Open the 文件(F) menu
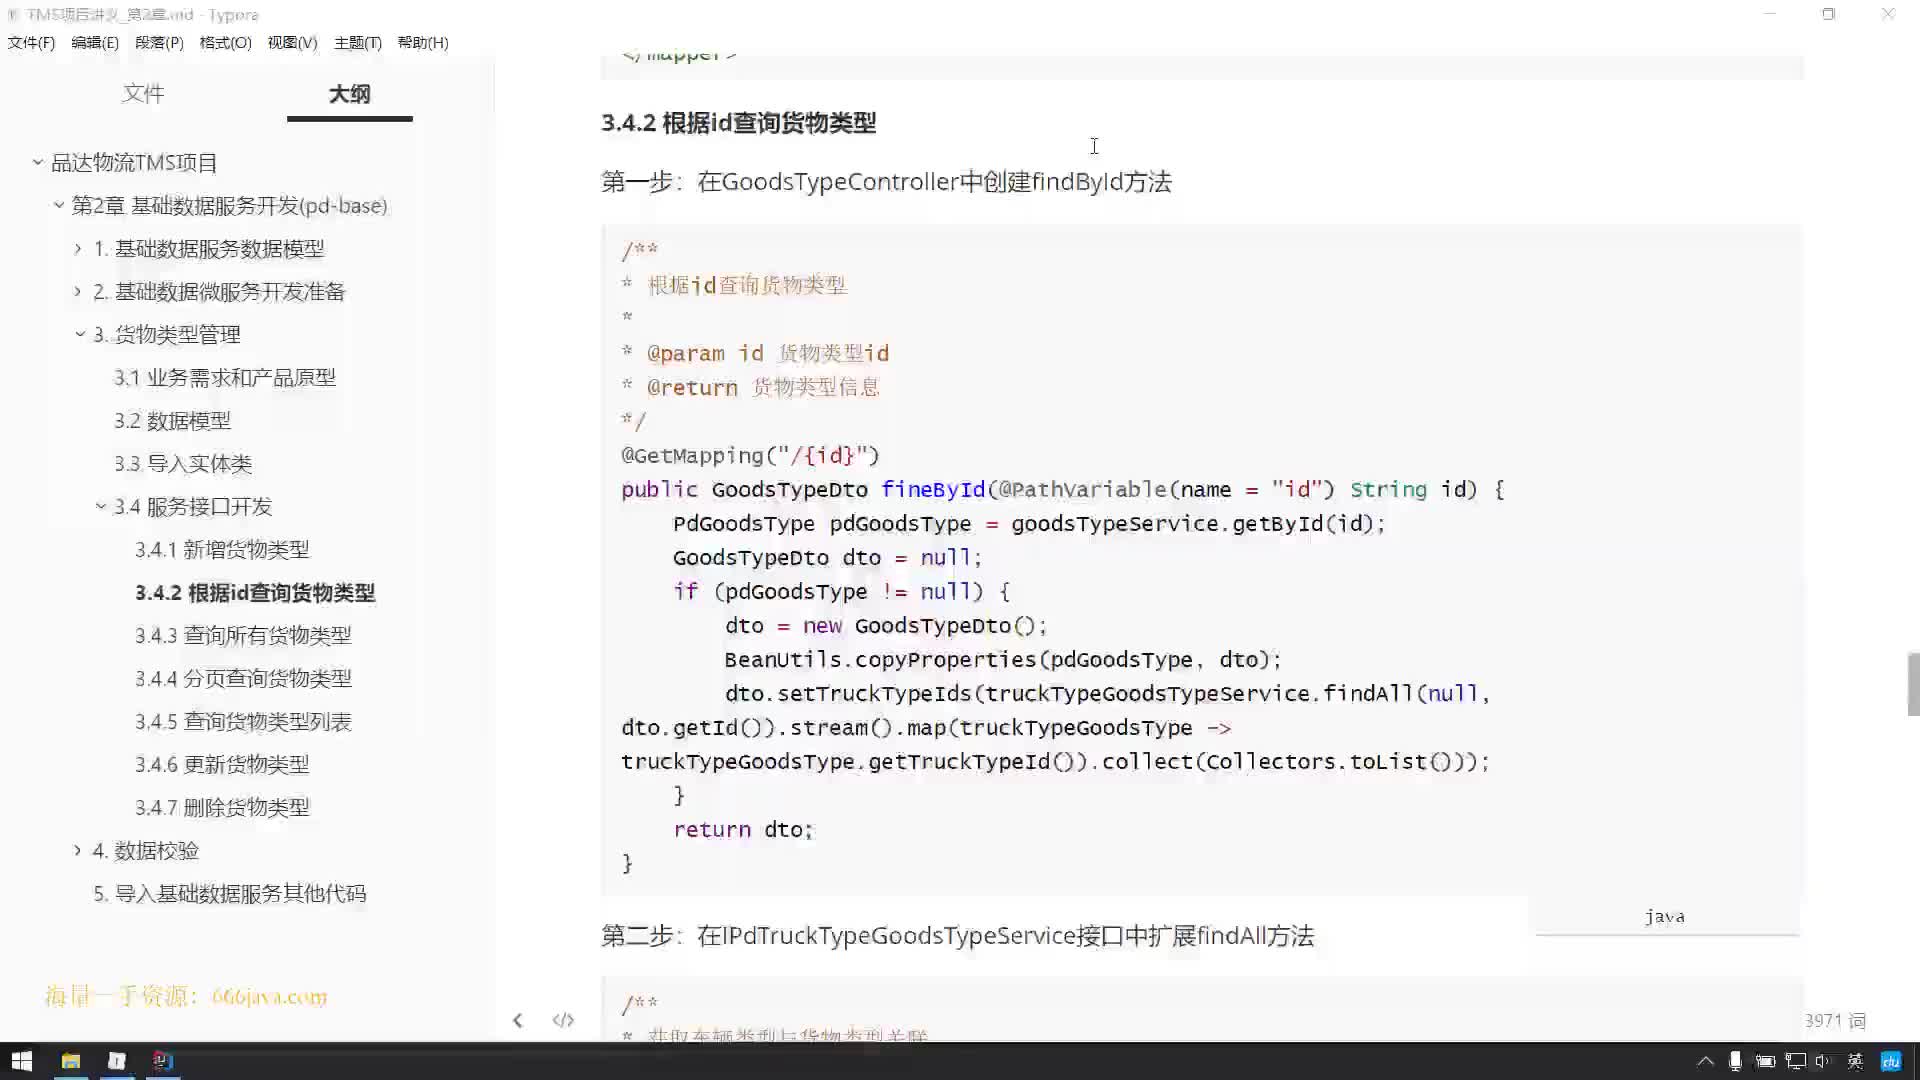Image resolution: width=1920 pixels, height=1080 pixels. pos(31,42)
